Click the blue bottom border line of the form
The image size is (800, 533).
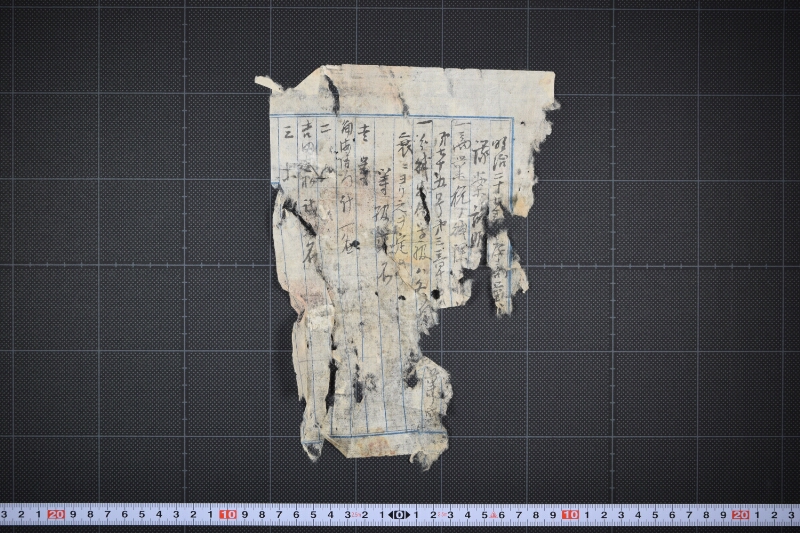pos(378,435)
